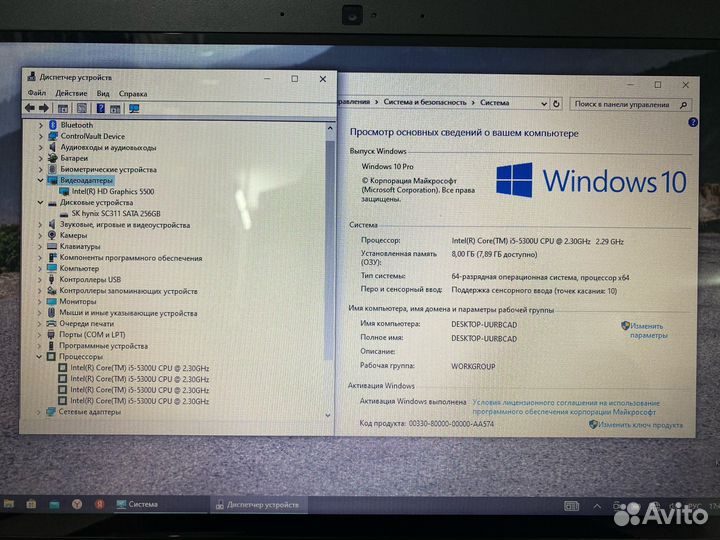
Task: Select the Клавиатуры category
Action: pos(80,247)
